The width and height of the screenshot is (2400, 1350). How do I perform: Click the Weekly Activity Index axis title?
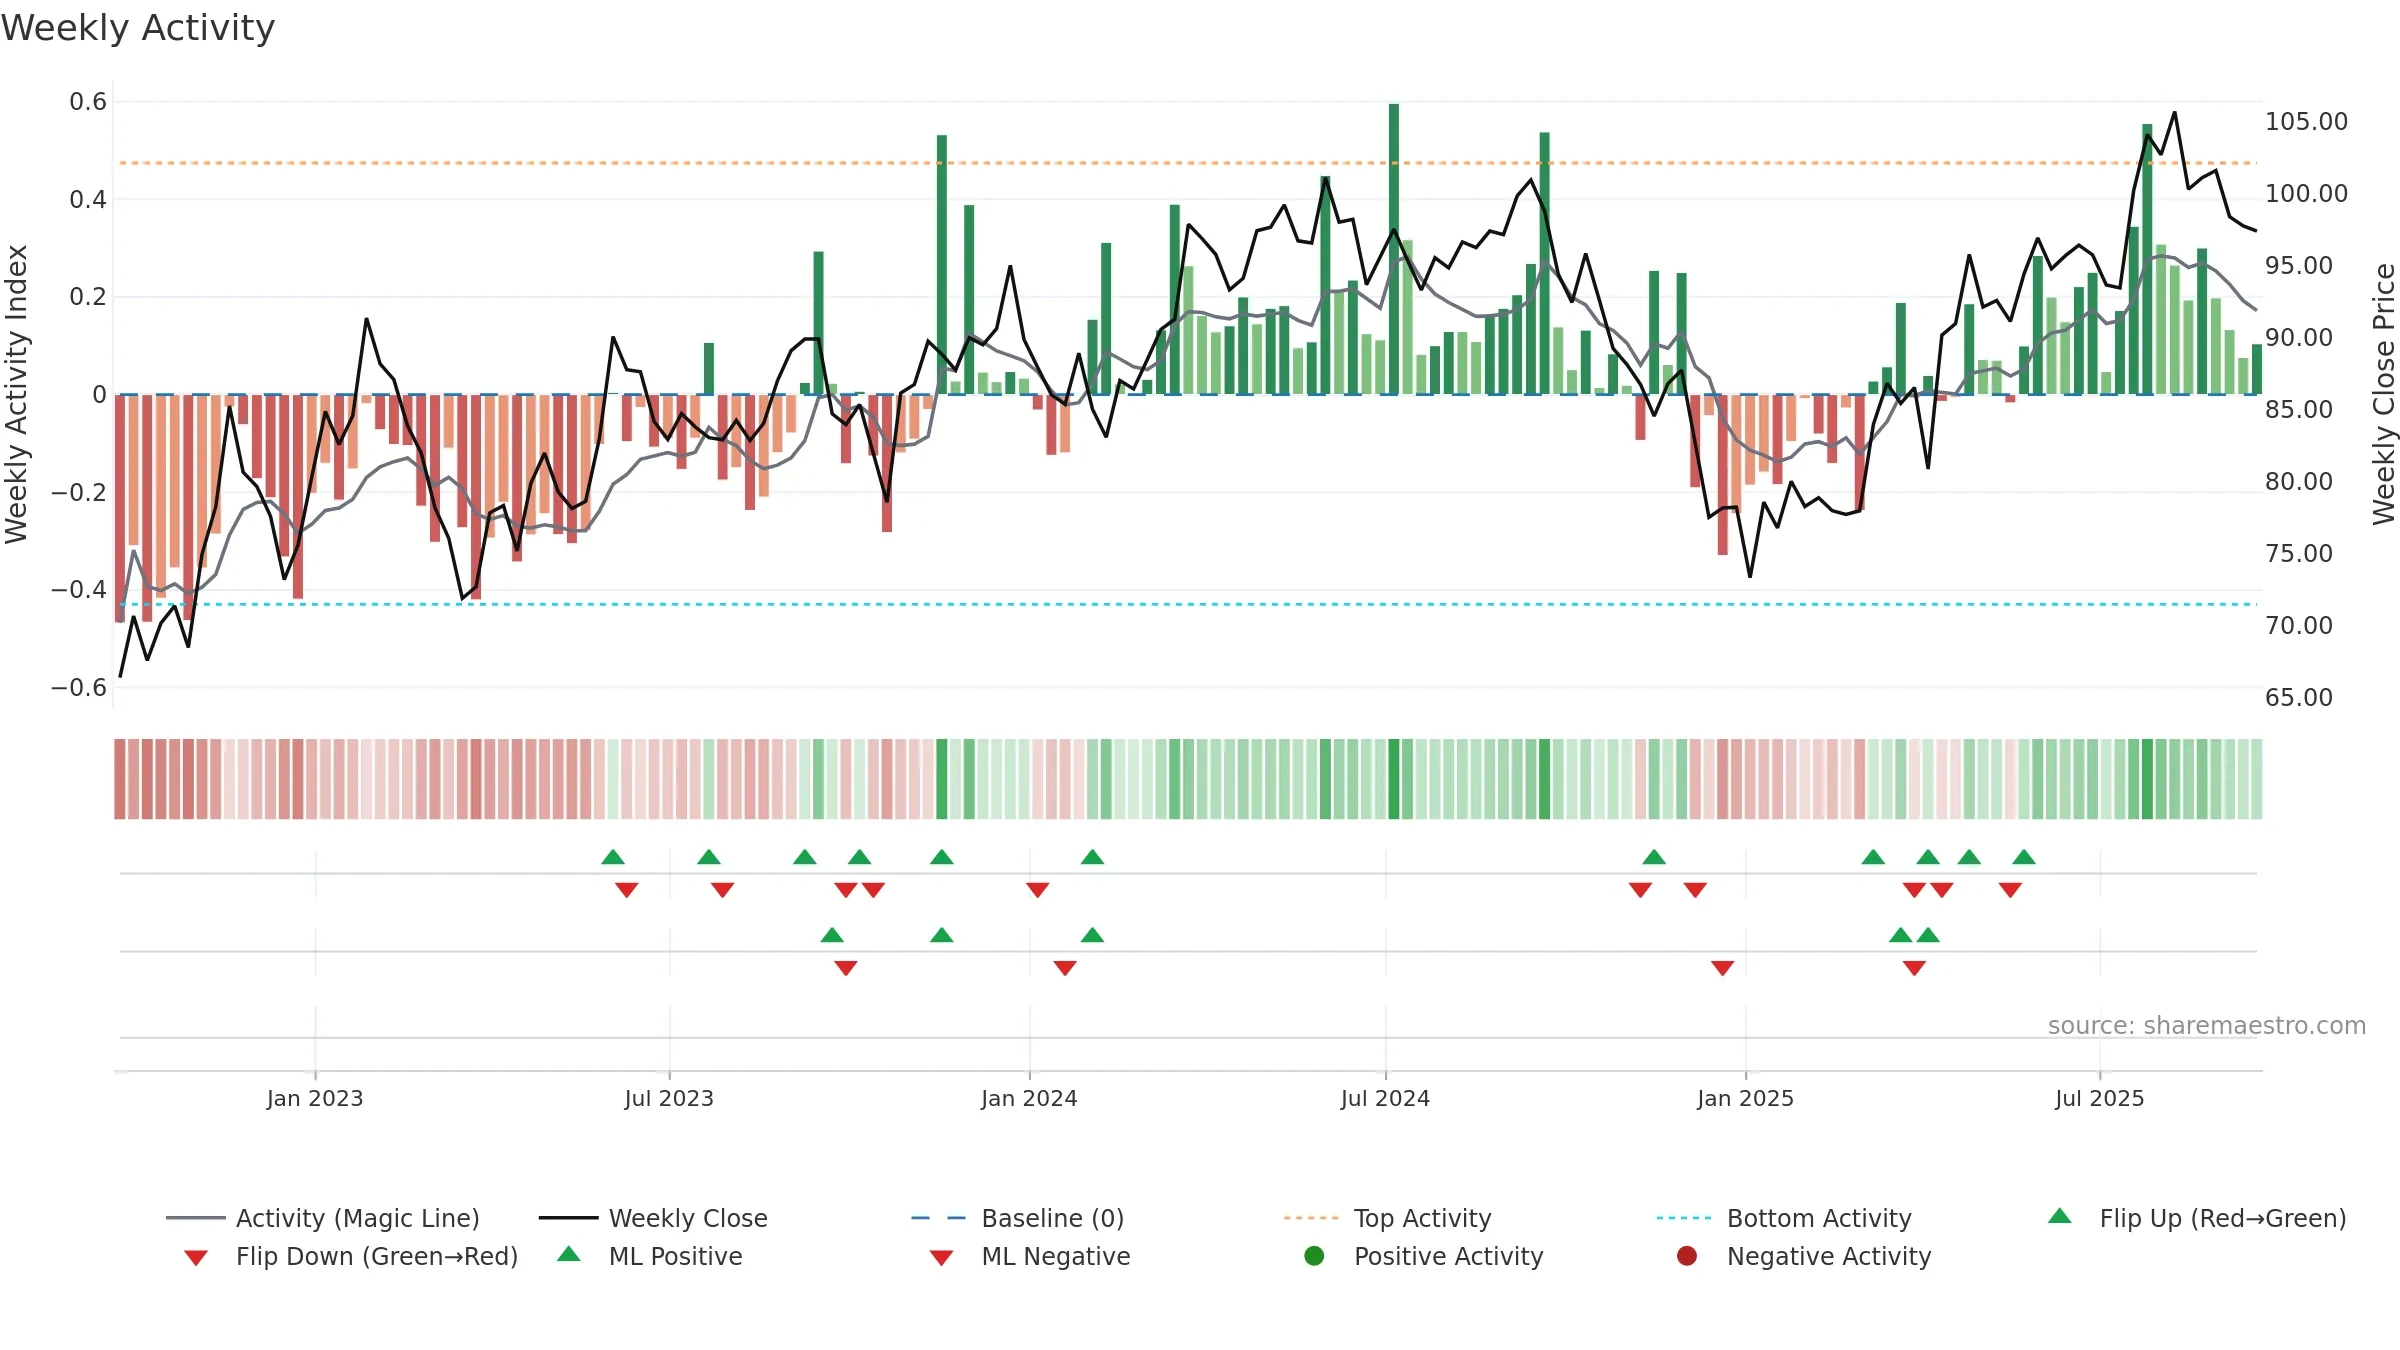16,394
